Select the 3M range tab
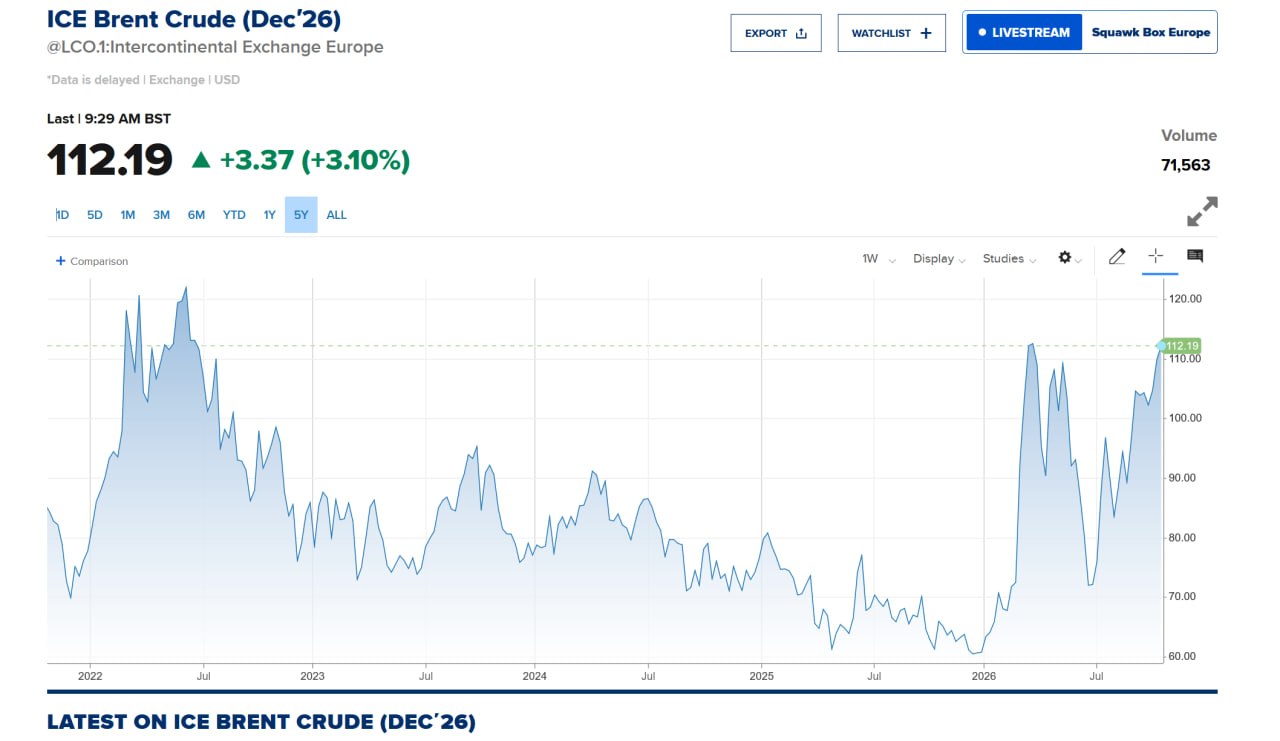This screenshot has height=741, width=1280. coord(161,215)
